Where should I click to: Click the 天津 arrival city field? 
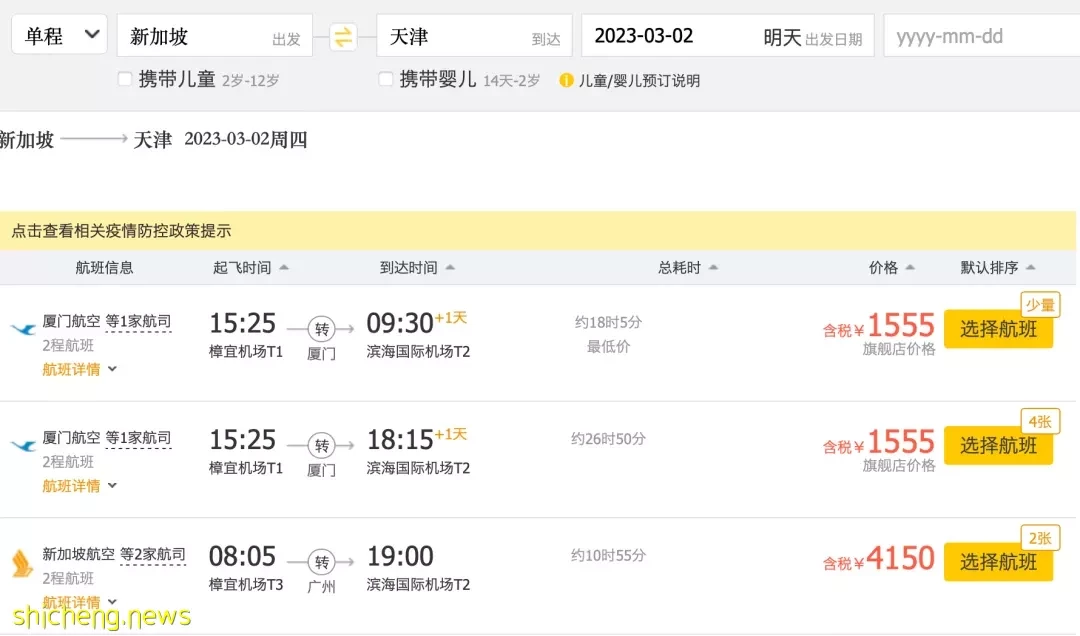475,35
